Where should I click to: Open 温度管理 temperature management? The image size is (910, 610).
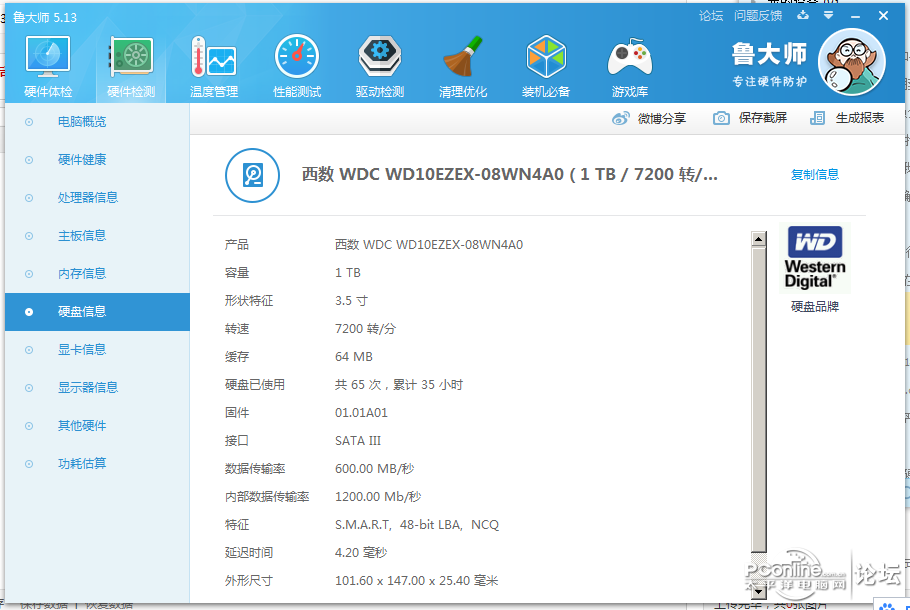click(x=214, y=66)
